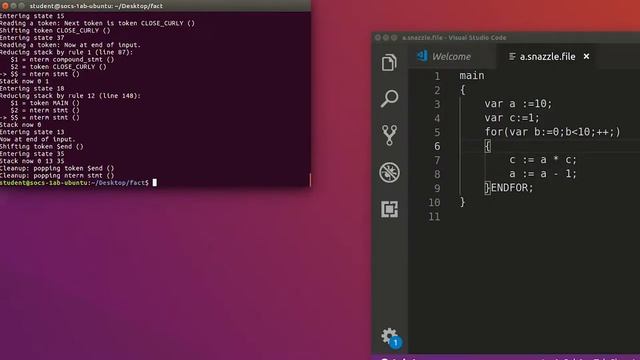640x360 pixels.
Task: Click 'Entering state 37' in terminal output
Action: tap(32, 38)
